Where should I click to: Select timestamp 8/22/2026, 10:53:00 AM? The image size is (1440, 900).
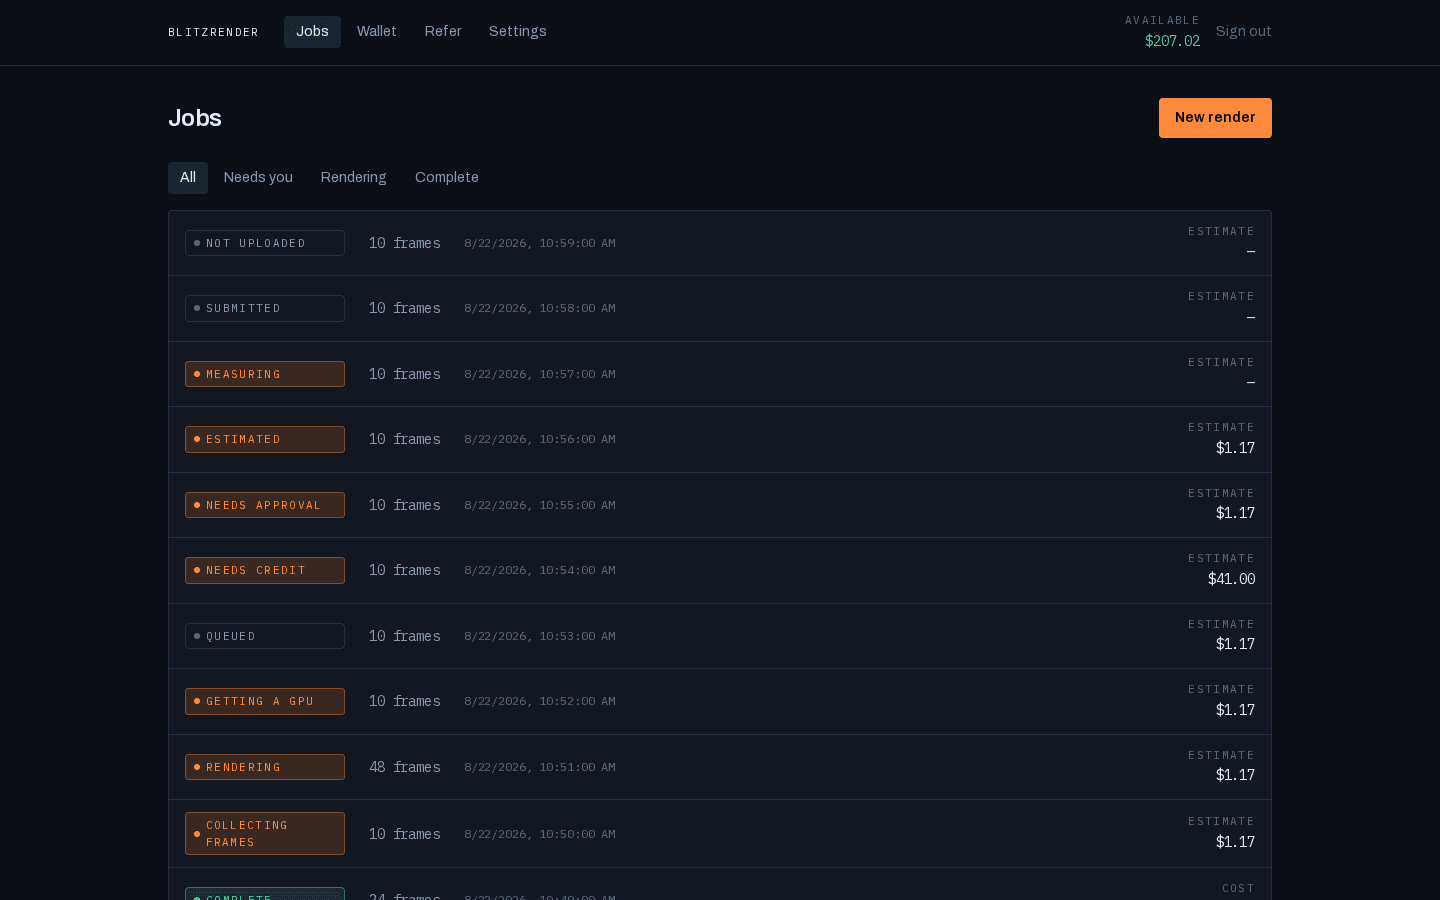pyautogui.click(x=540, y=636)
